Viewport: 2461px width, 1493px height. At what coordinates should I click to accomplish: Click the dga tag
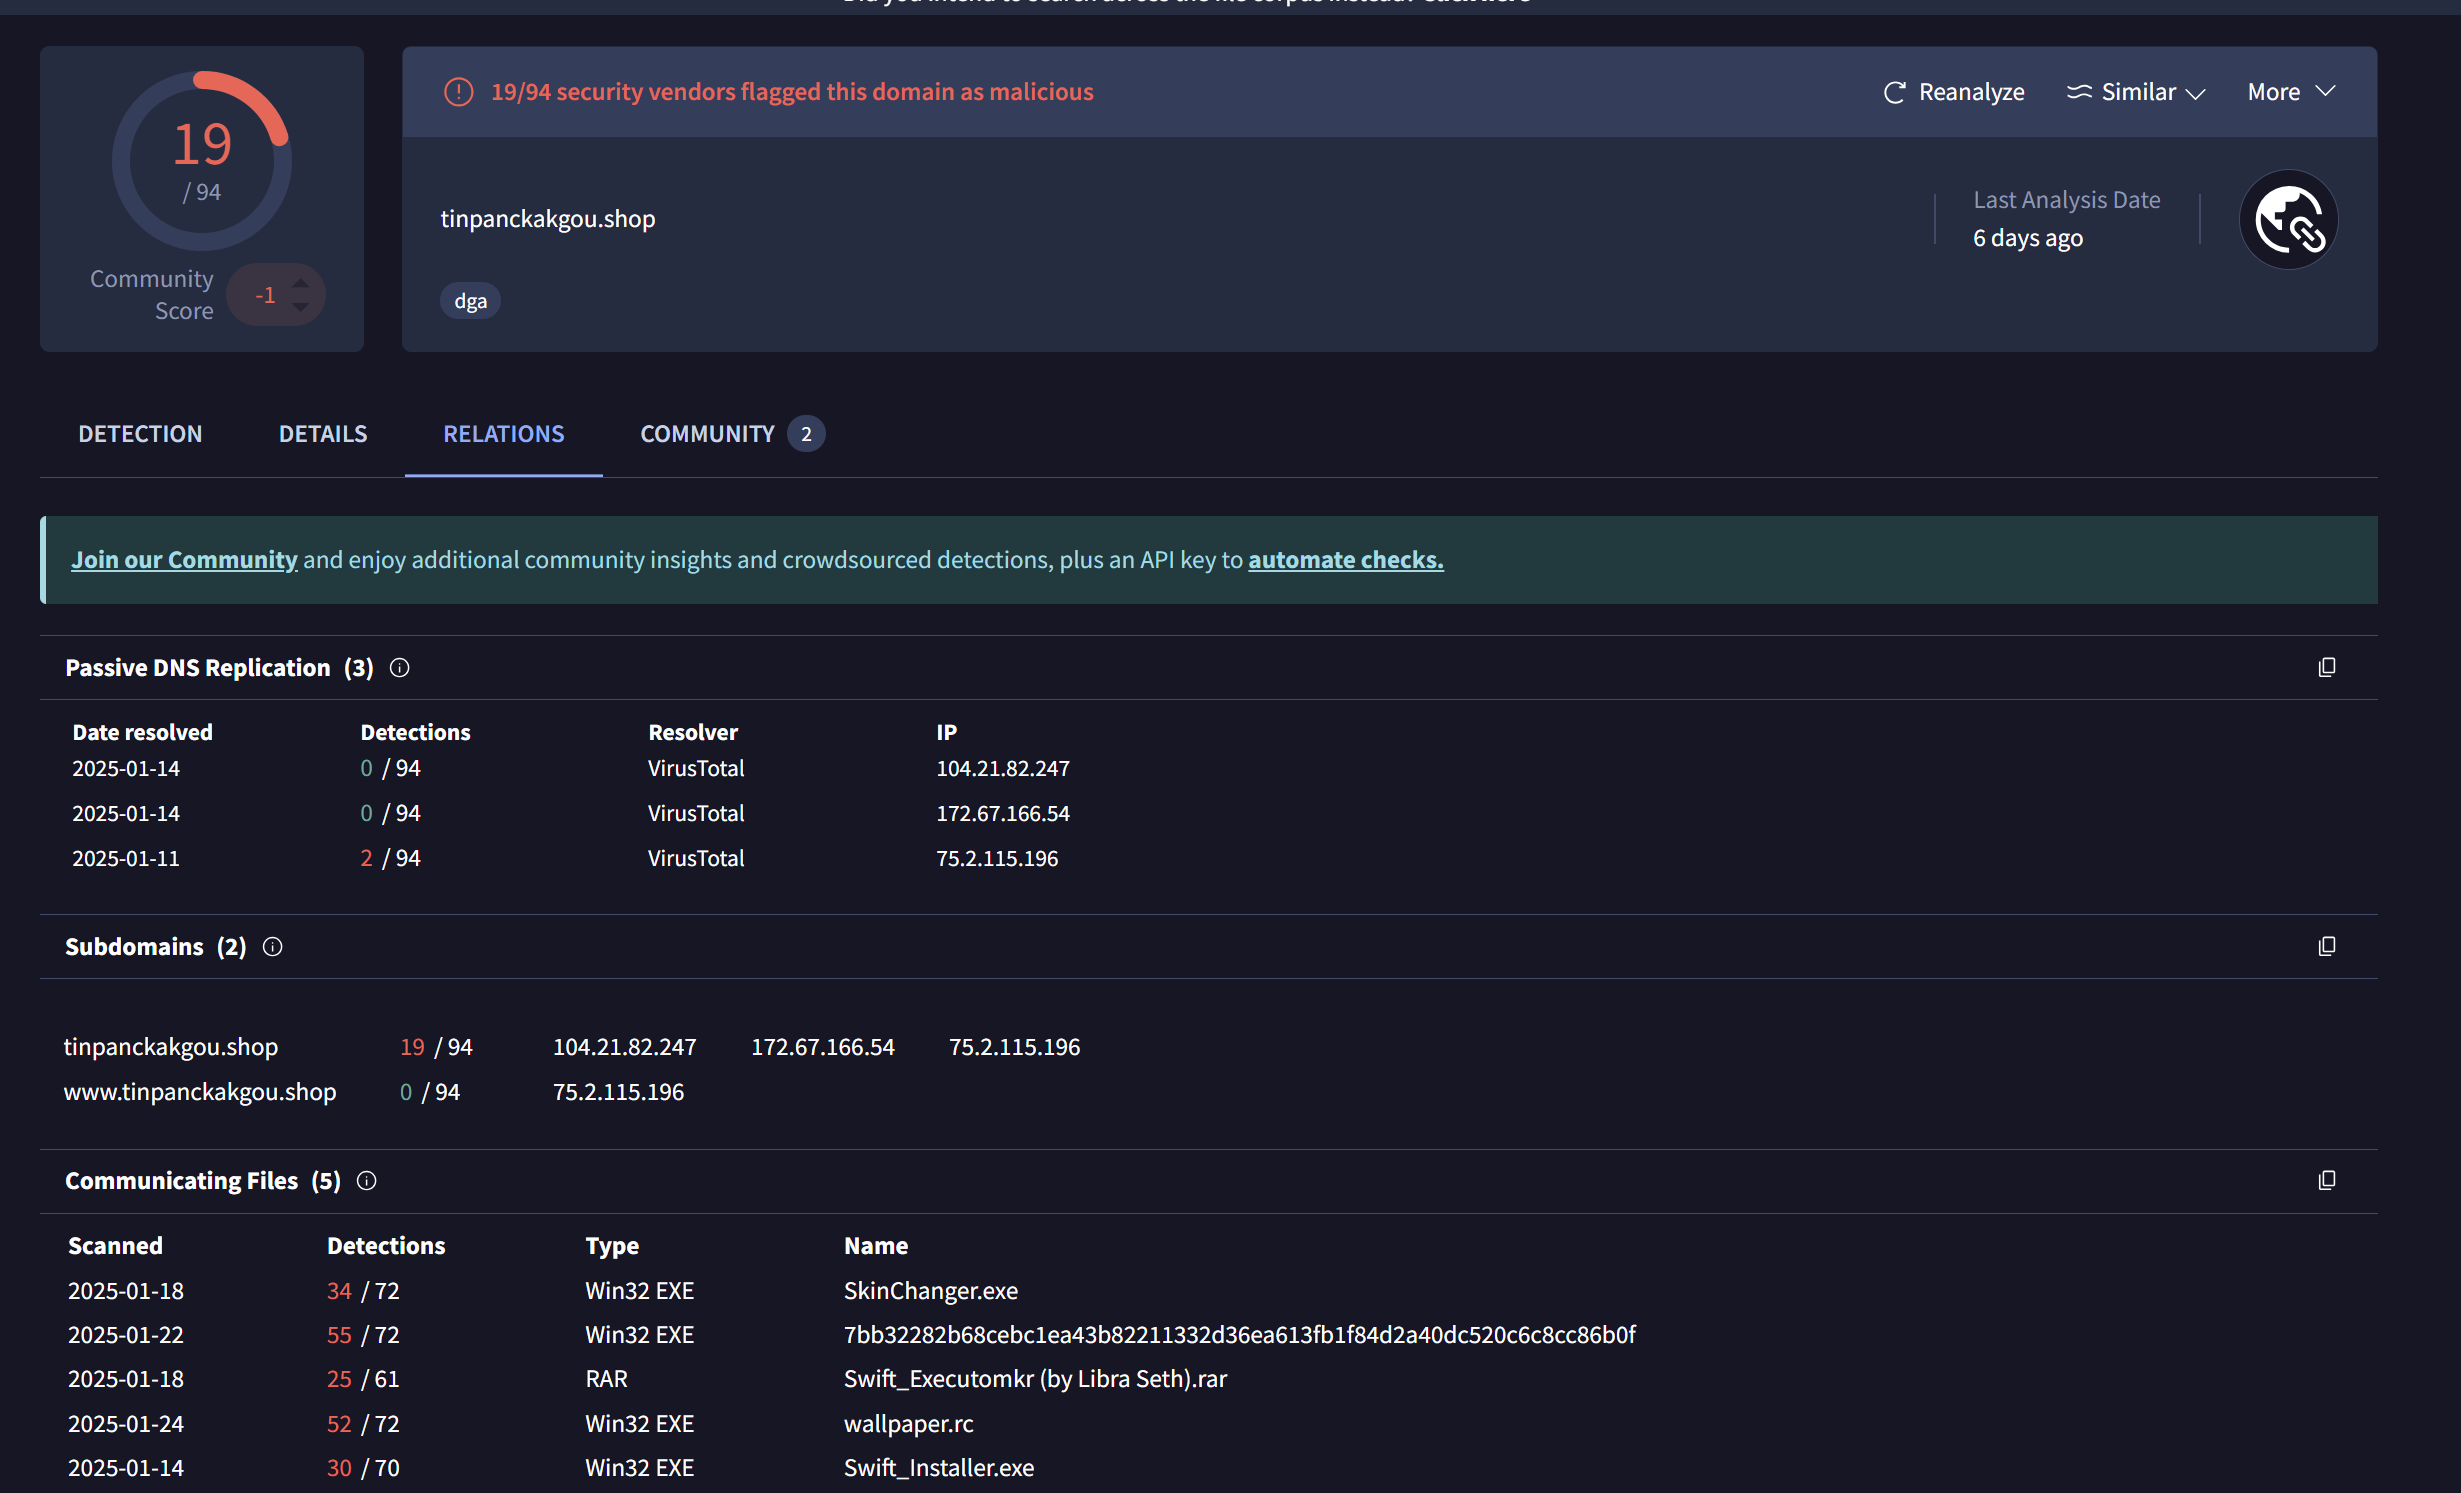[470, 301]
